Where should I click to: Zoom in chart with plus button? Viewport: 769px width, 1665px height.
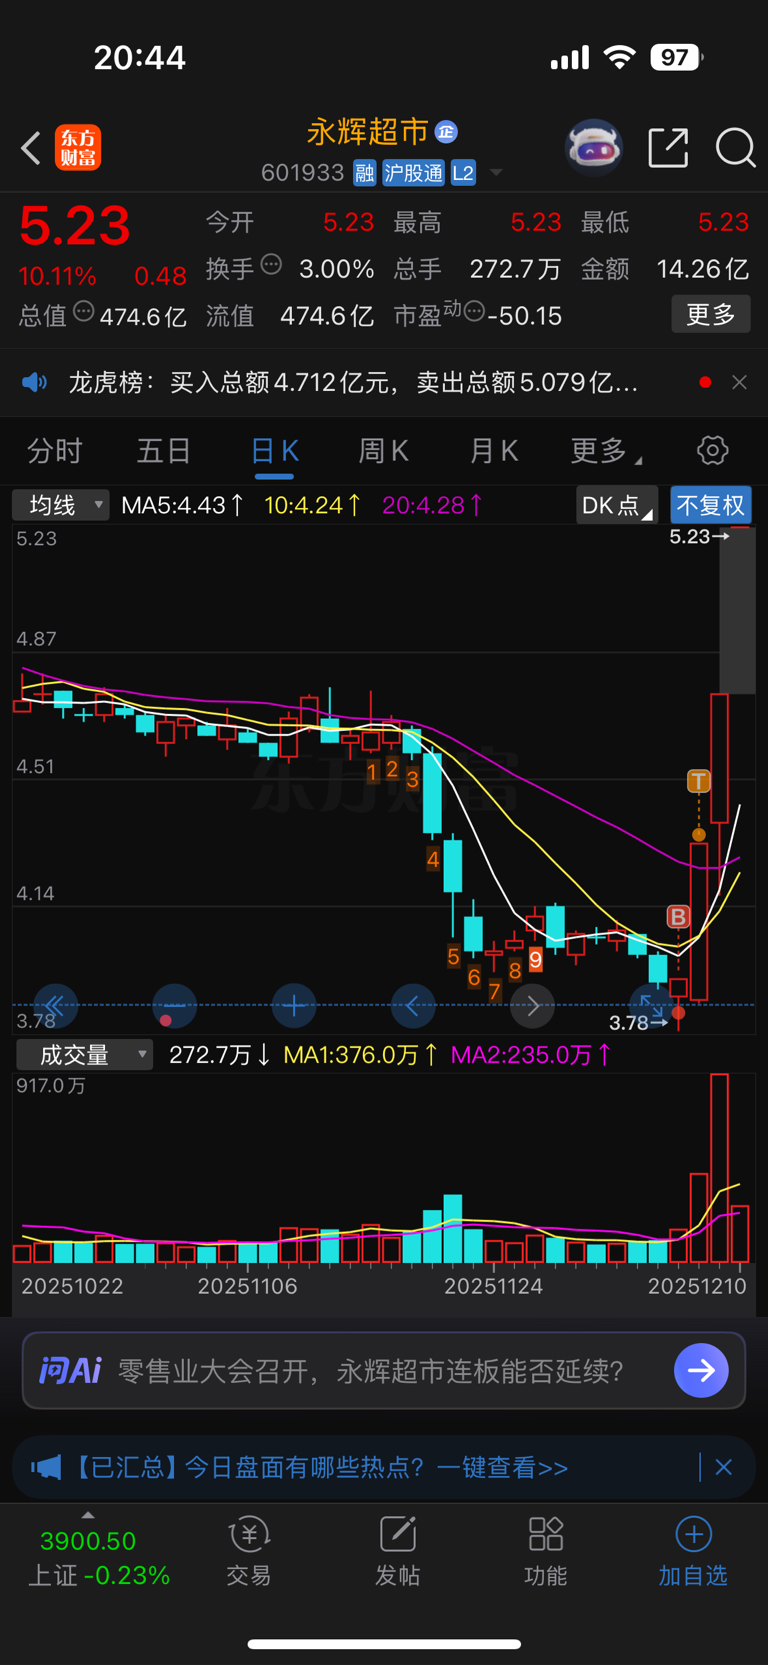click(294, 1005)
